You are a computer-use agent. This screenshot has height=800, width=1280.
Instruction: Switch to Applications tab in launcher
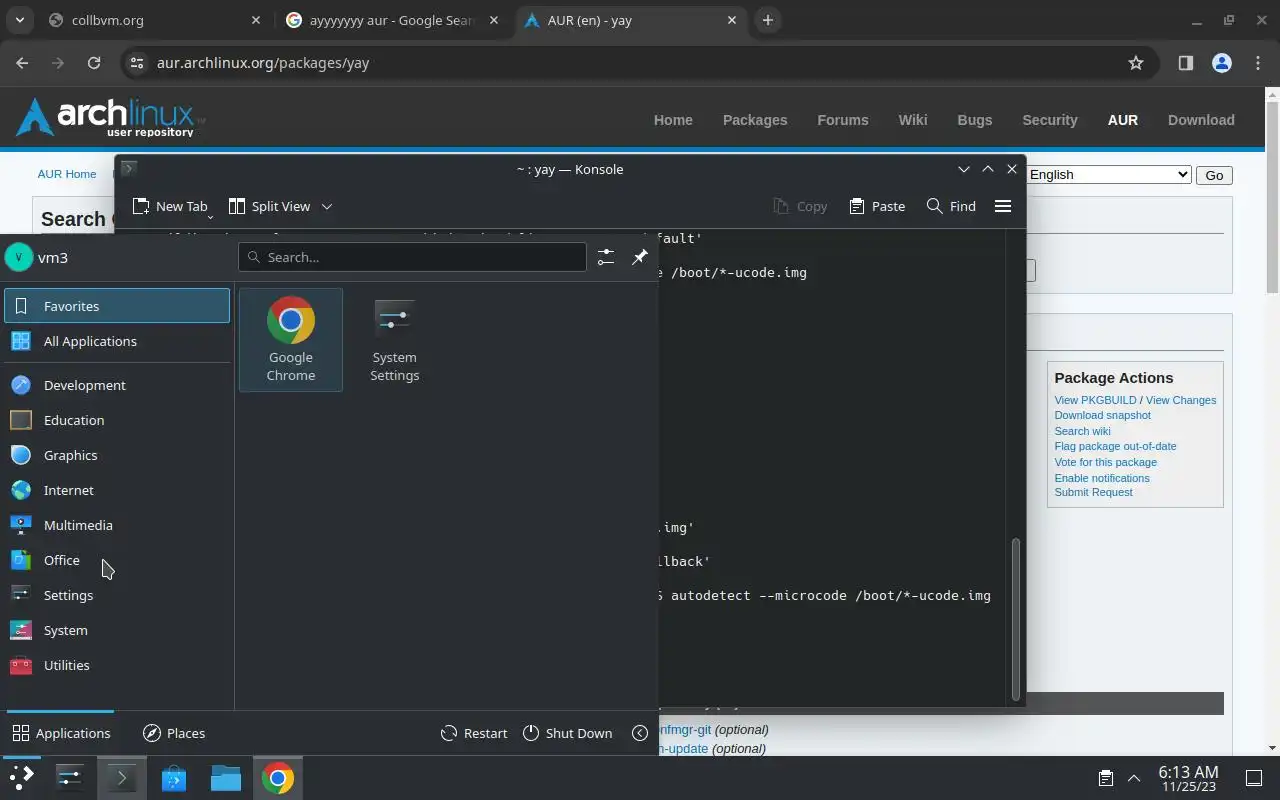point(61,733)
